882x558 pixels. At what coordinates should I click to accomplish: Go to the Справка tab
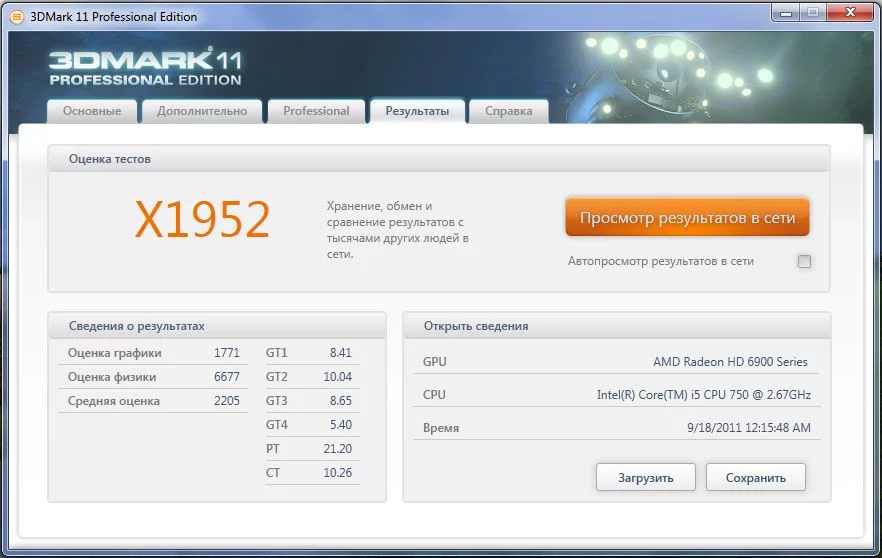point(508,111)
